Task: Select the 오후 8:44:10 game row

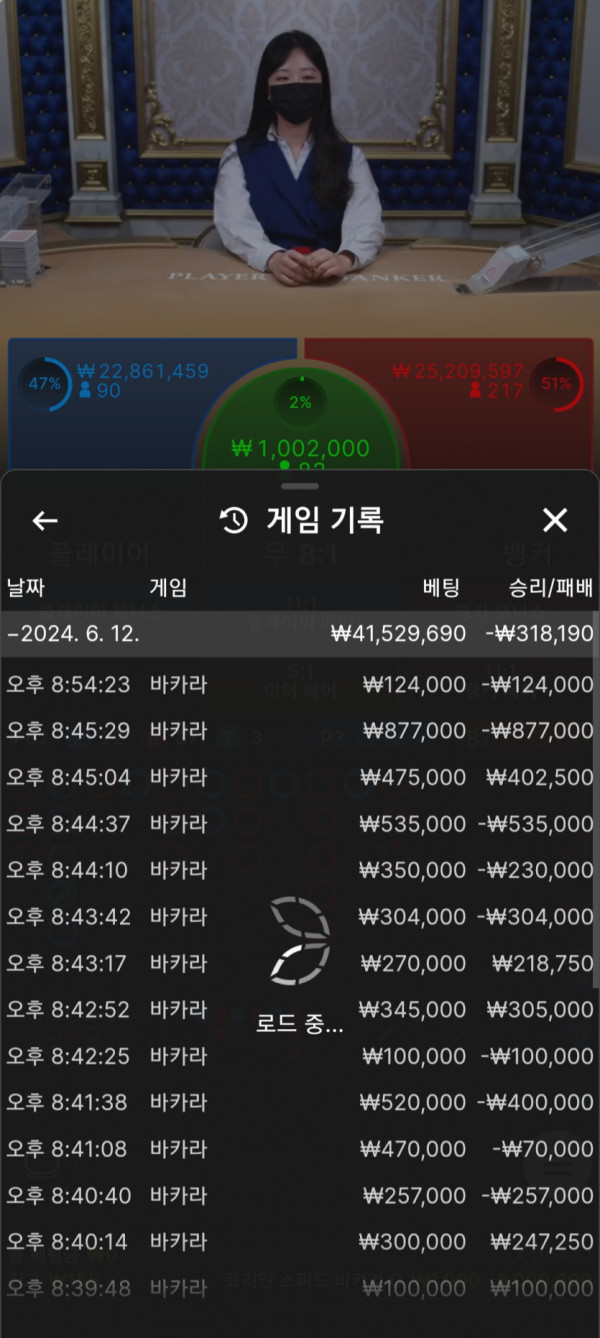Action: (300, 870)
